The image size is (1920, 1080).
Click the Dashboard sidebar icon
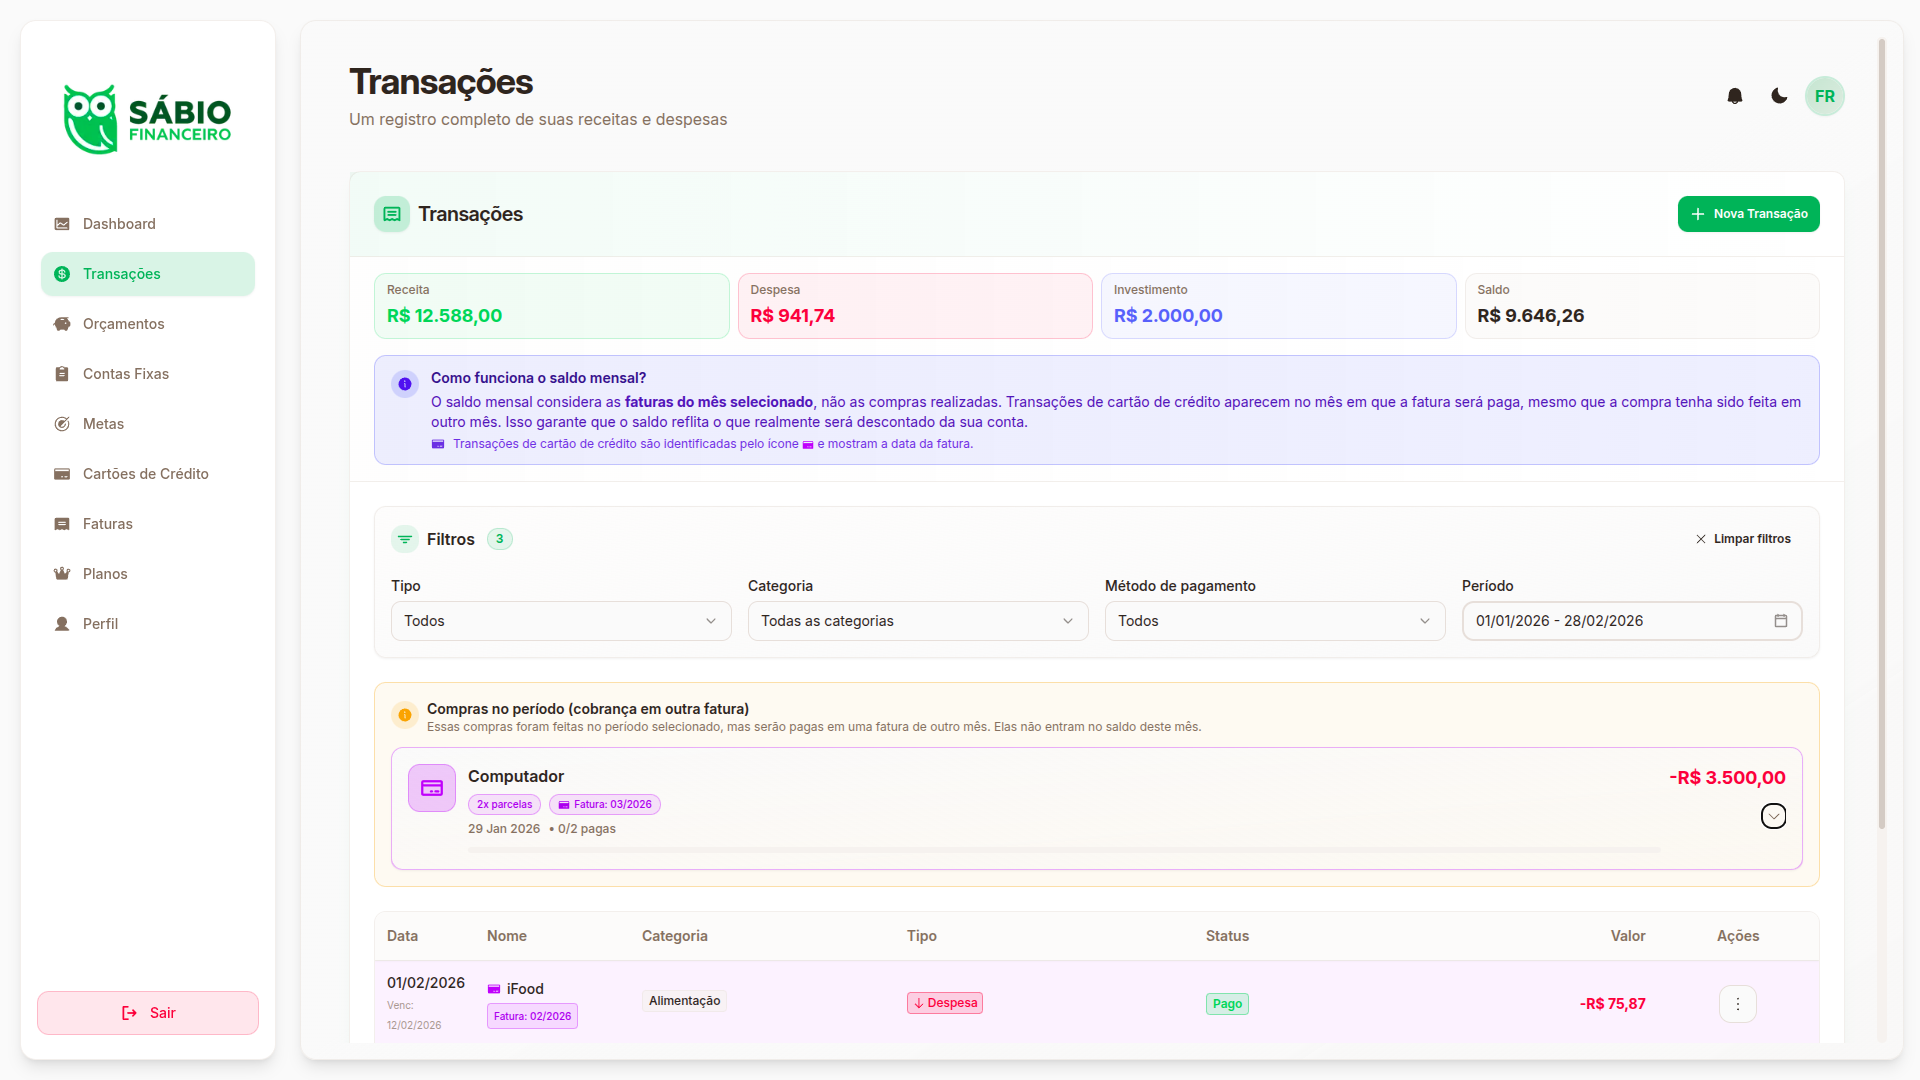62,224
